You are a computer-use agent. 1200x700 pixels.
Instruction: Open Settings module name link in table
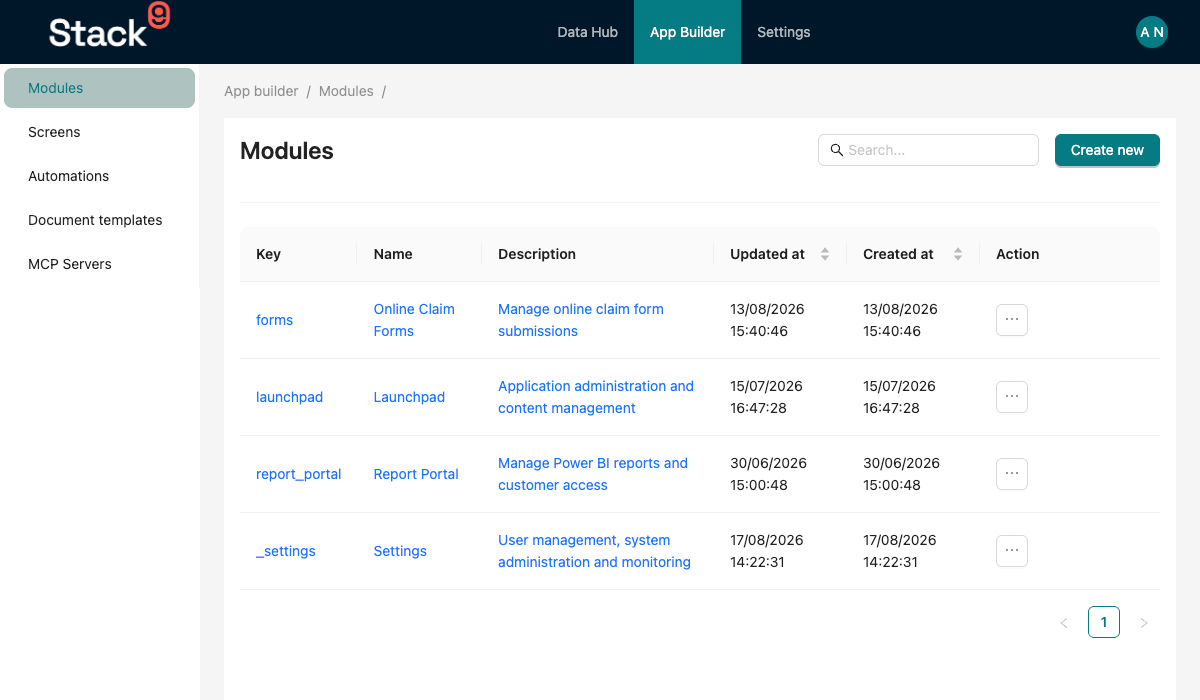400,551
